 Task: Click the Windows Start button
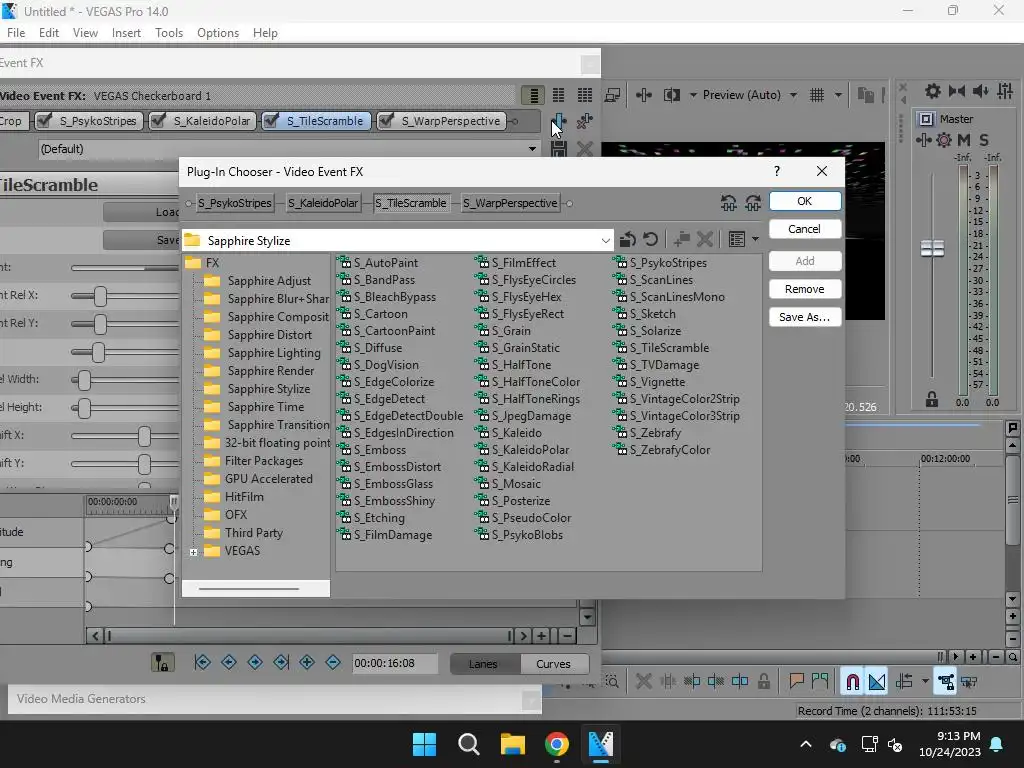pyautogui.click(x=424, y=744)
